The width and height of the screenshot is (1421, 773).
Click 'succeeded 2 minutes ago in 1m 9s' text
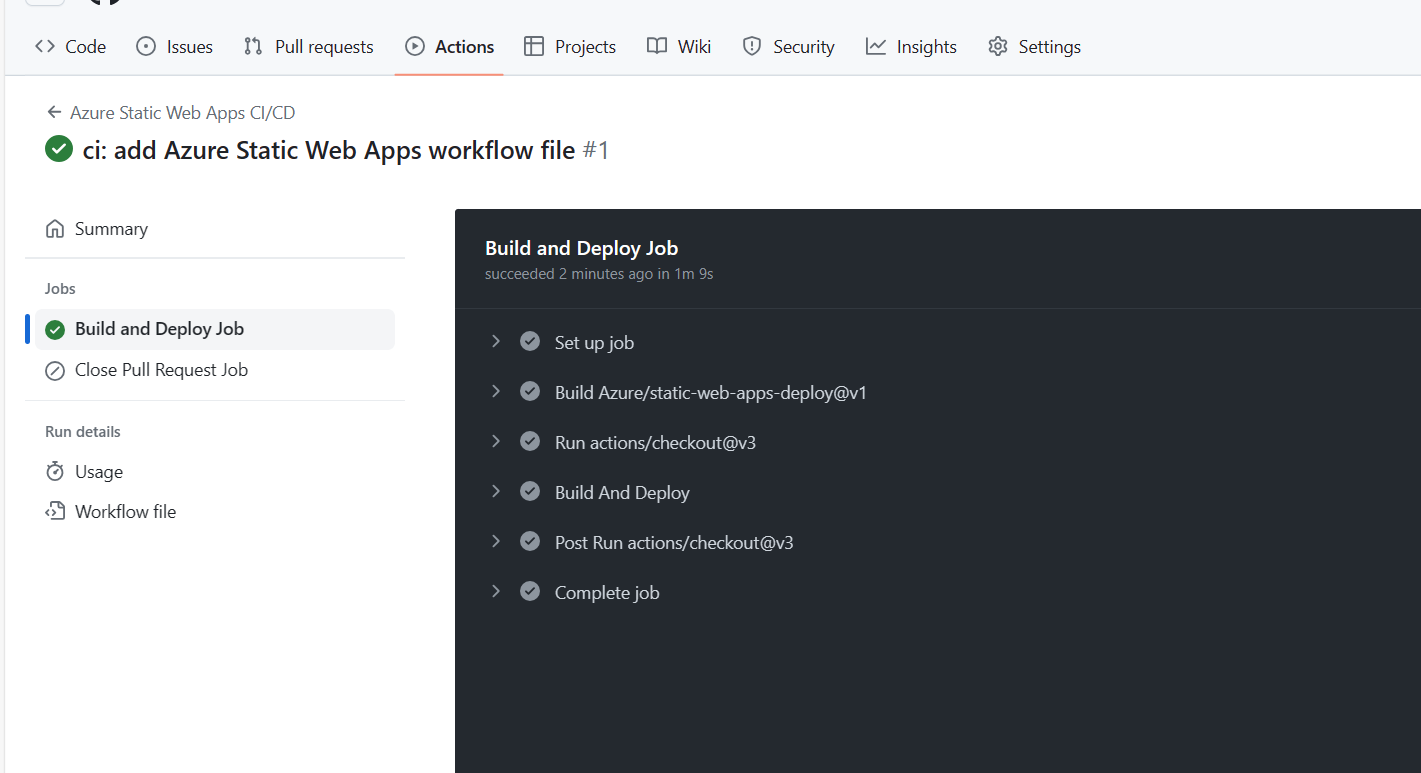[x=599, y=274]
